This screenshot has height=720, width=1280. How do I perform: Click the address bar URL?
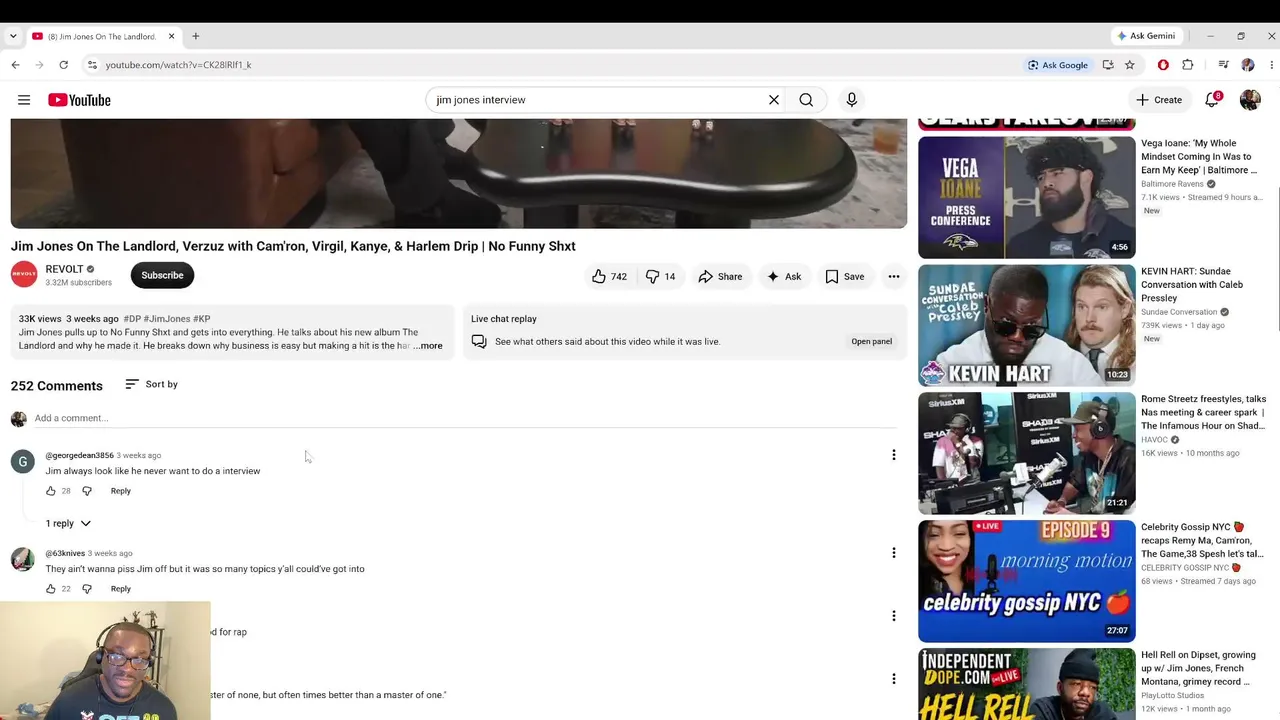pos(179,65)
